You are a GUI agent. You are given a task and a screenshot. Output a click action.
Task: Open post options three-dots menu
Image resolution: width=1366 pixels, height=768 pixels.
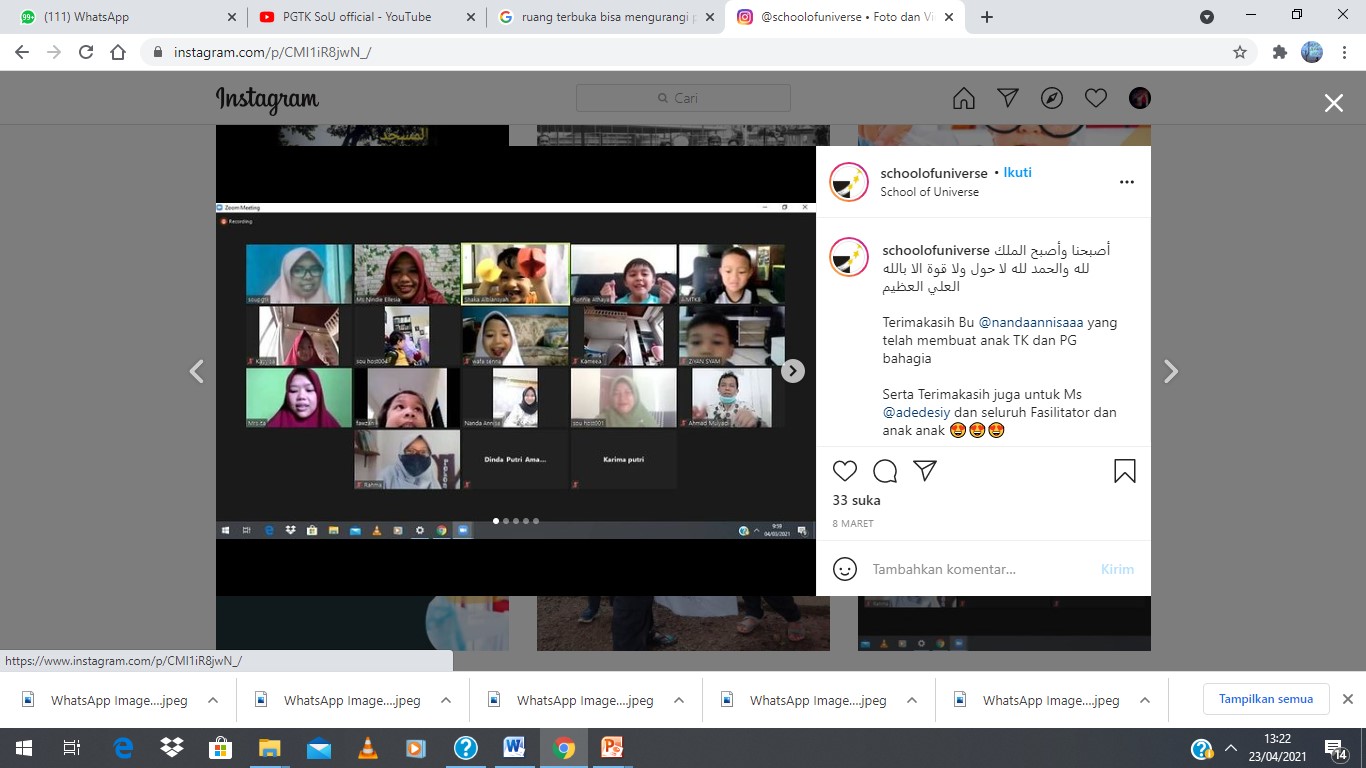(x=1127, y=182)
